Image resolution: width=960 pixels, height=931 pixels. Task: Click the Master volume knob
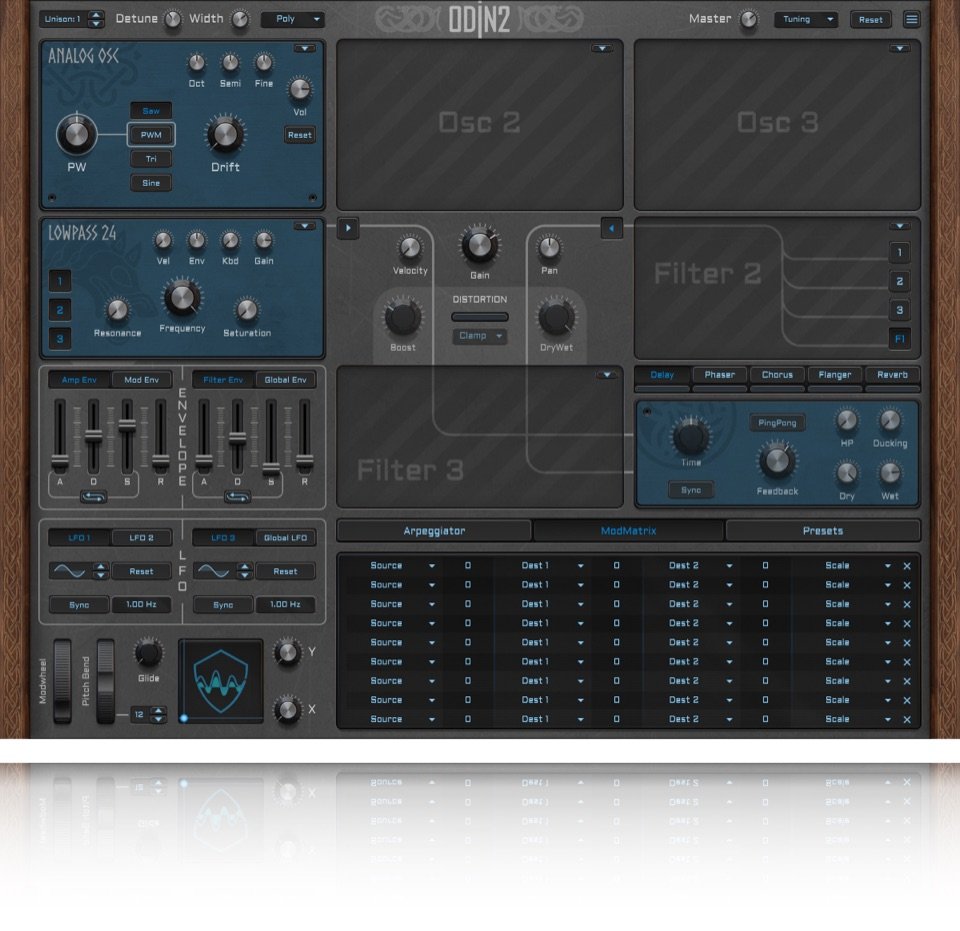click(x=748, y=20)
